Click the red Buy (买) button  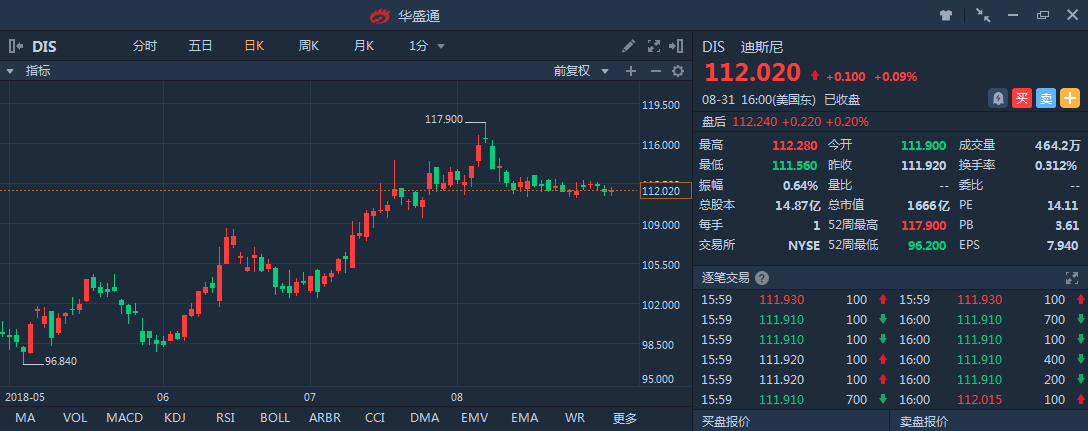[1021, 99]
